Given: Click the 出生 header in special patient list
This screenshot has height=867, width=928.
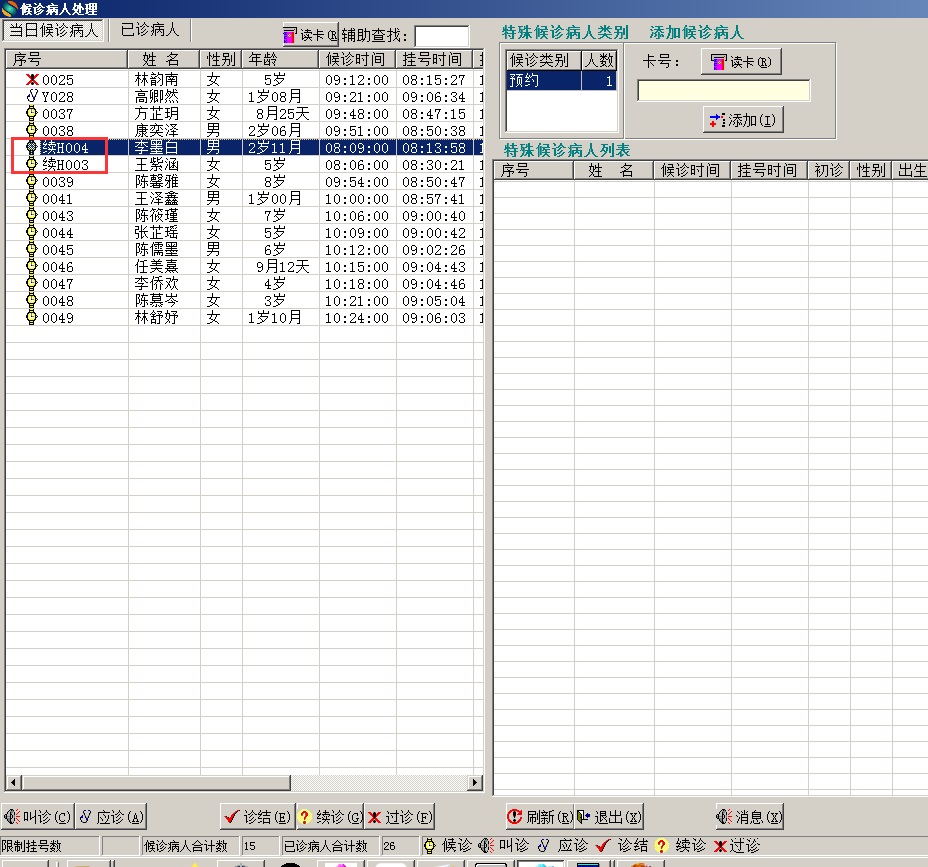Looking at the screenshot, I should coord(910,170).
